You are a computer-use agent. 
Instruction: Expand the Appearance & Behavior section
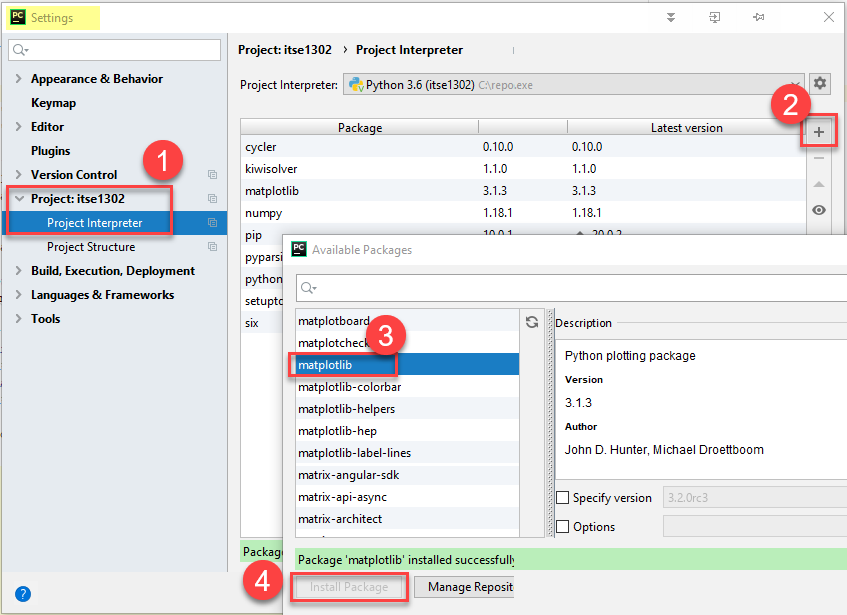[19, 79]
